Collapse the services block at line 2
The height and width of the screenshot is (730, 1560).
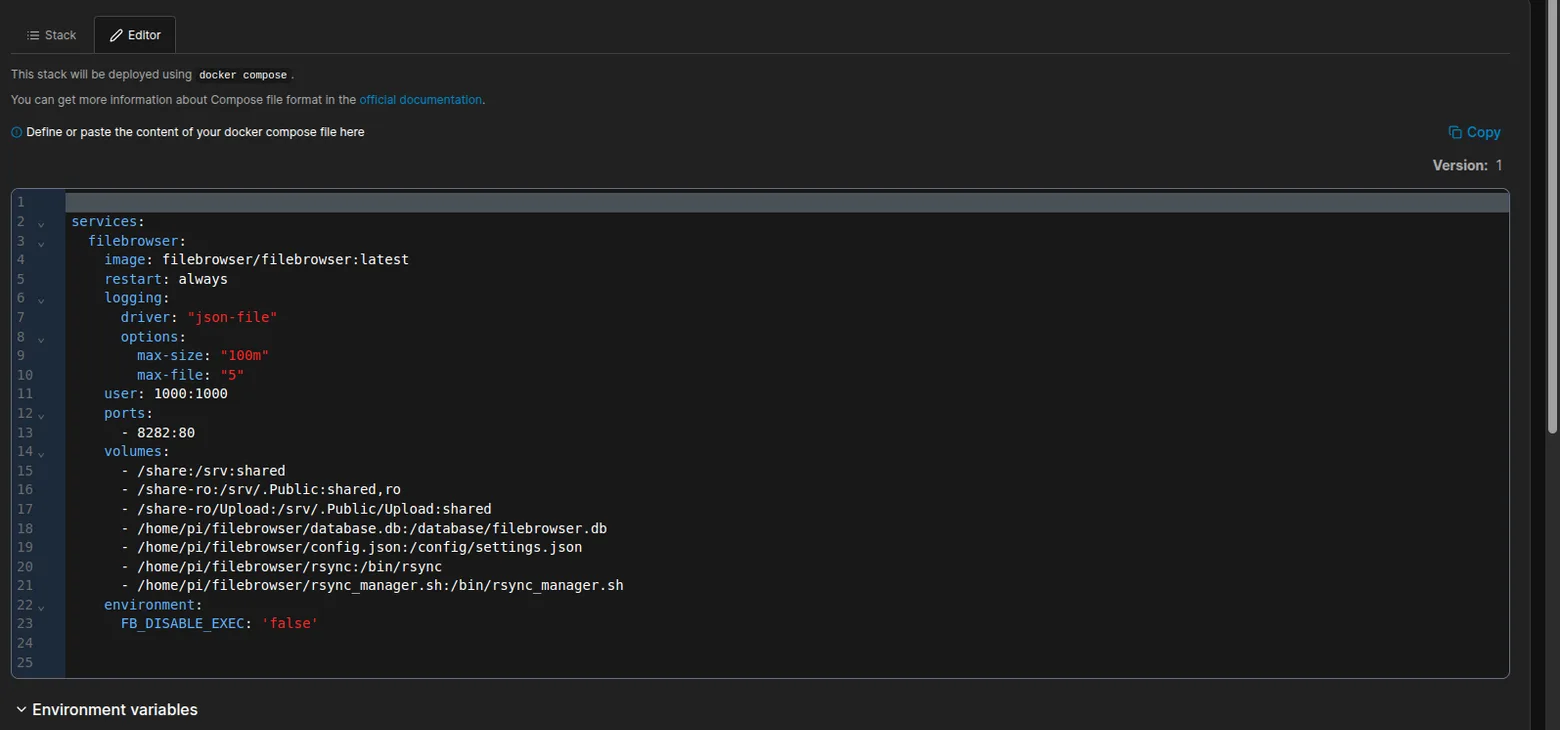click(41, 223)
